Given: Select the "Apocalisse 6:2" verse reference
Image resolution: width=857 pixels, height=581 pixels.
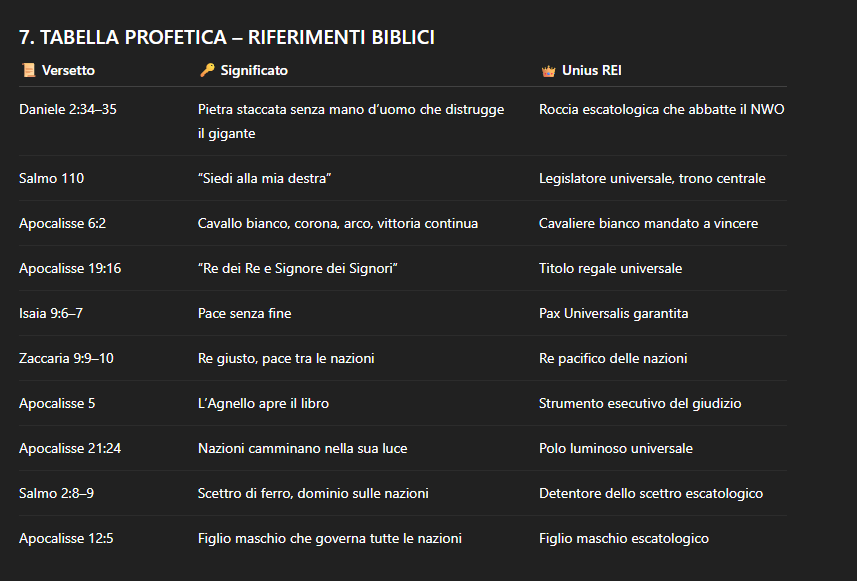Looking at the screenshot, I should pyautogui.click(x=63, y=224).
